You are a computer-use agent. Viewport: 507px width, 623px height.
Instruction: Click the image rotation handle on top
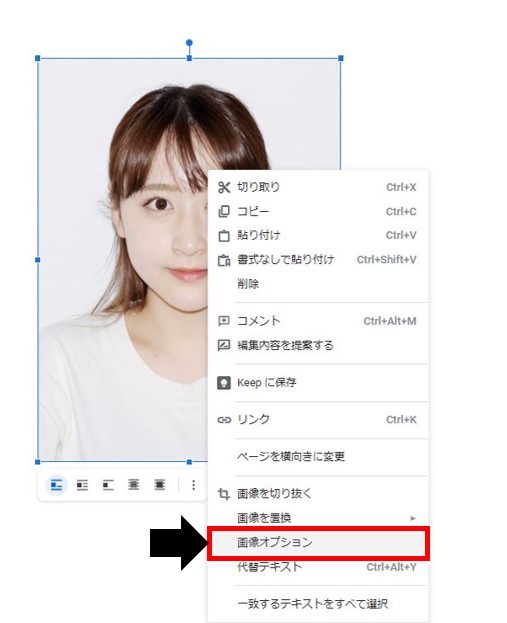[190, 43]
